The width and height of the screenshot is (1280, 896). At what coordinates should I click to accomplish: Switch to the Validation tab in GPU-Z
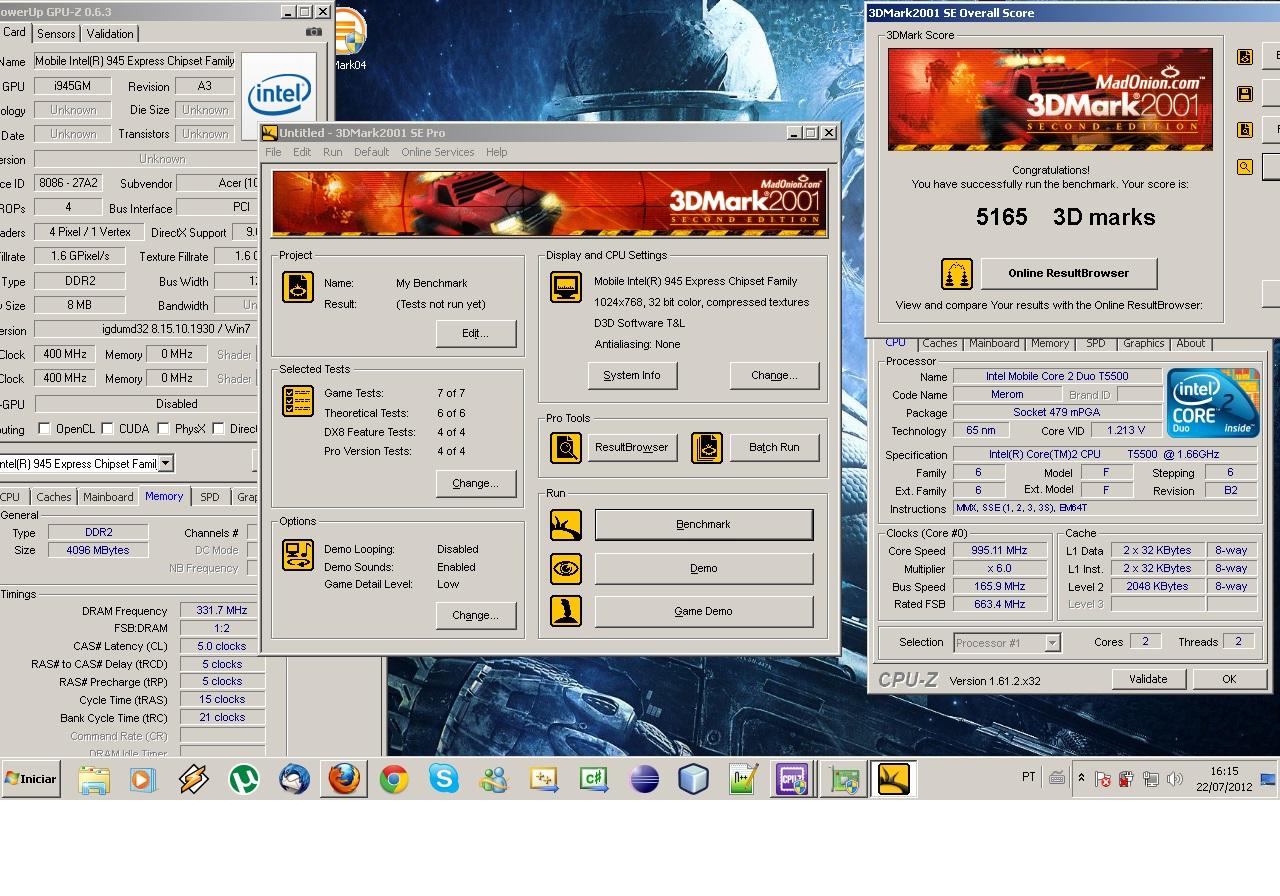(110, 33)
